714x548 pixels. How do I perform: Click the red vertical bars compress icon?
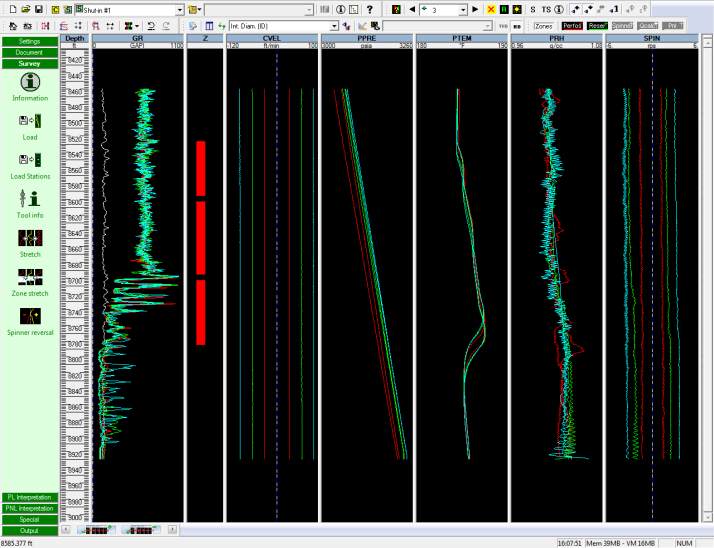(x=45, y=26)
